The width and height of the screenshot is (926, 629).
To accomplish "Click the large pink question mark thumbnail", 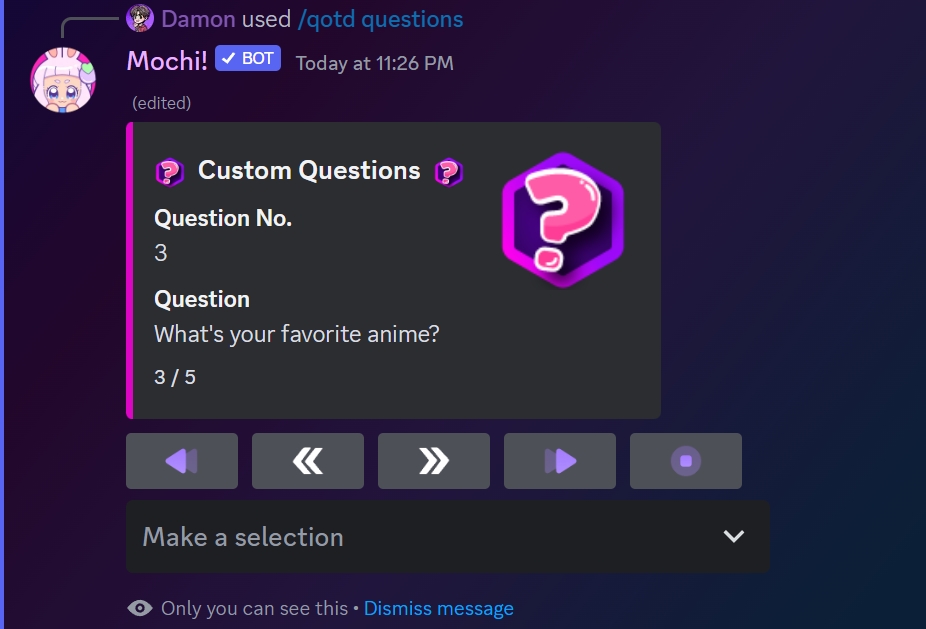I will (x=563, y=219).
